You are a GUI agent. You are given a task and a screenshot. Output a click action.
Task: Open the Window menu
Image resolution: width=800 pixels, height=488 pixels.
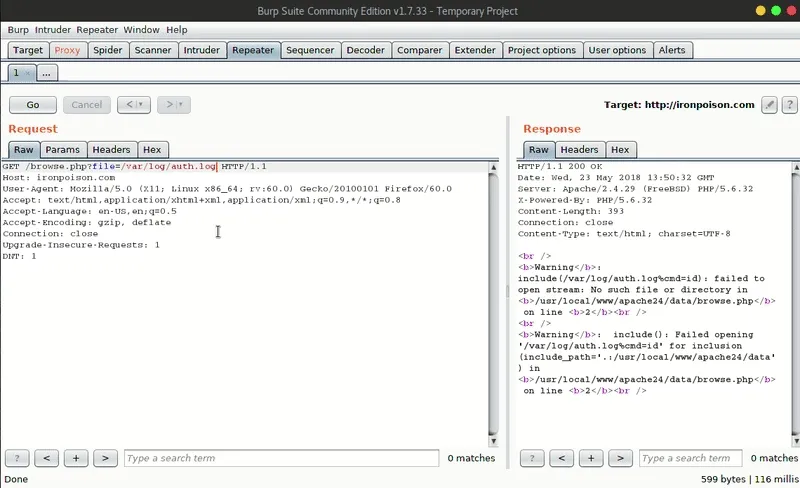tap(141, 30)
